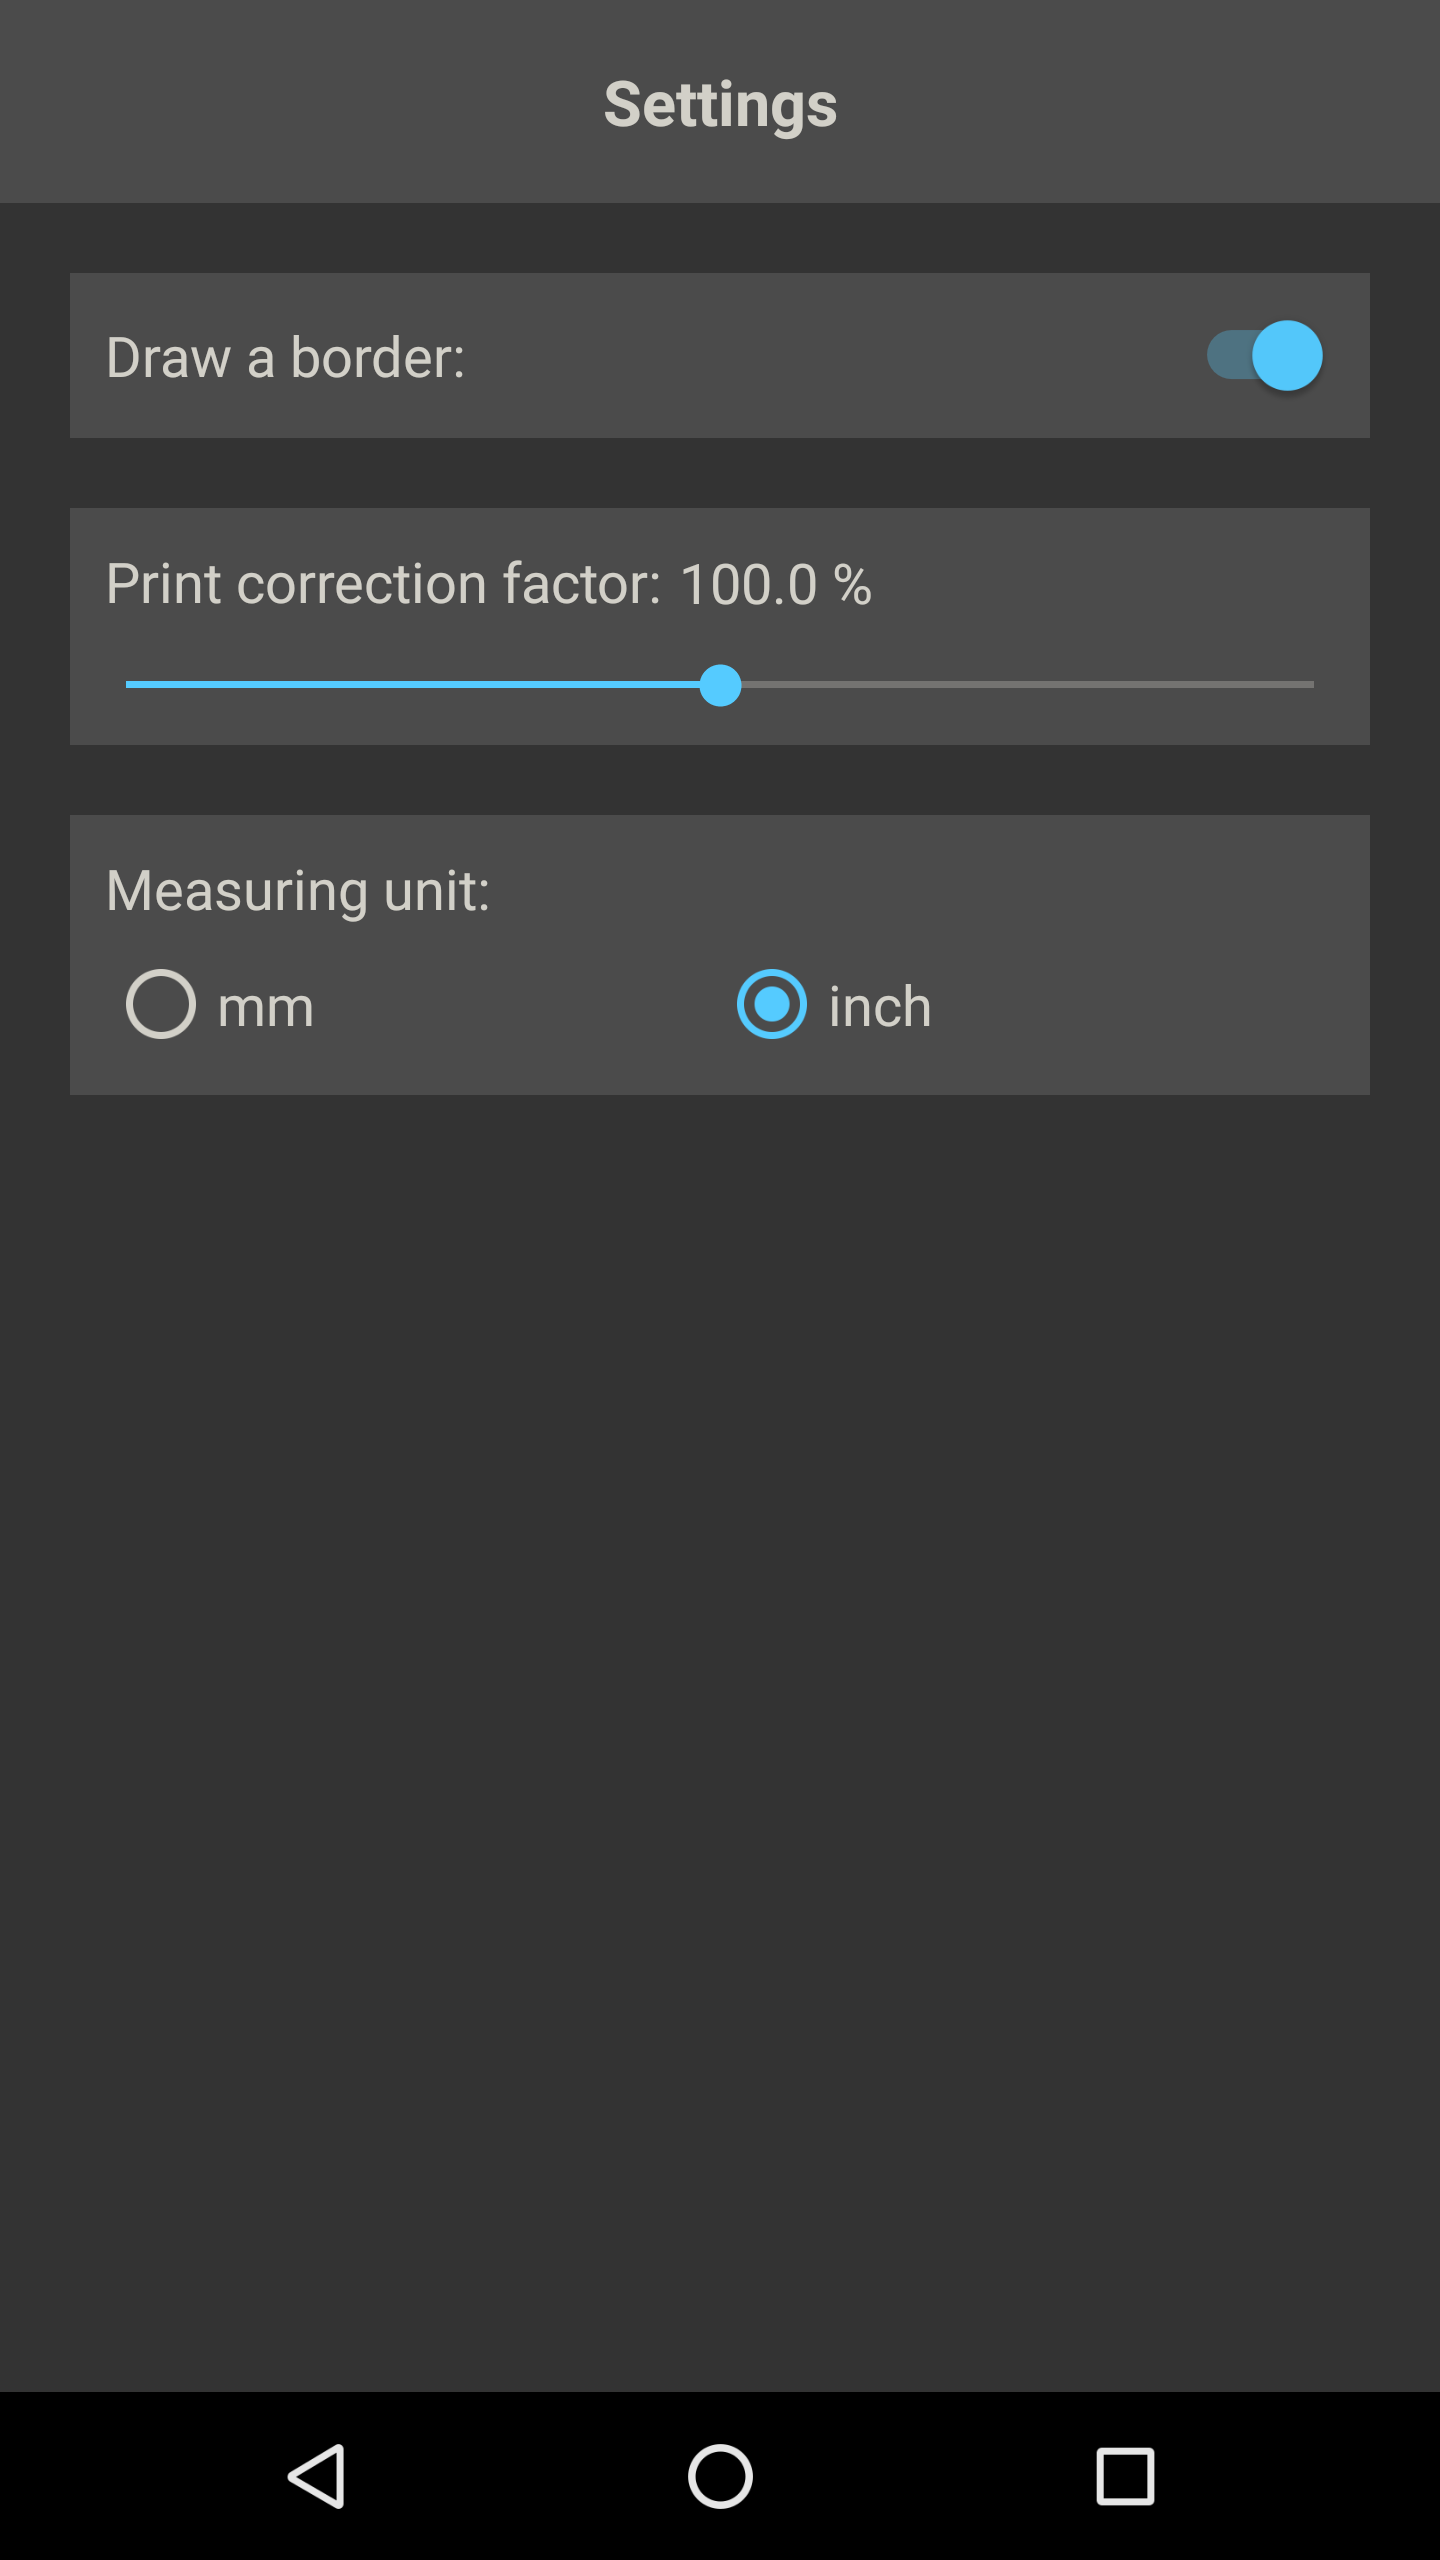
Task: Click the "100.0 %" value text
Action: point(776,584)
